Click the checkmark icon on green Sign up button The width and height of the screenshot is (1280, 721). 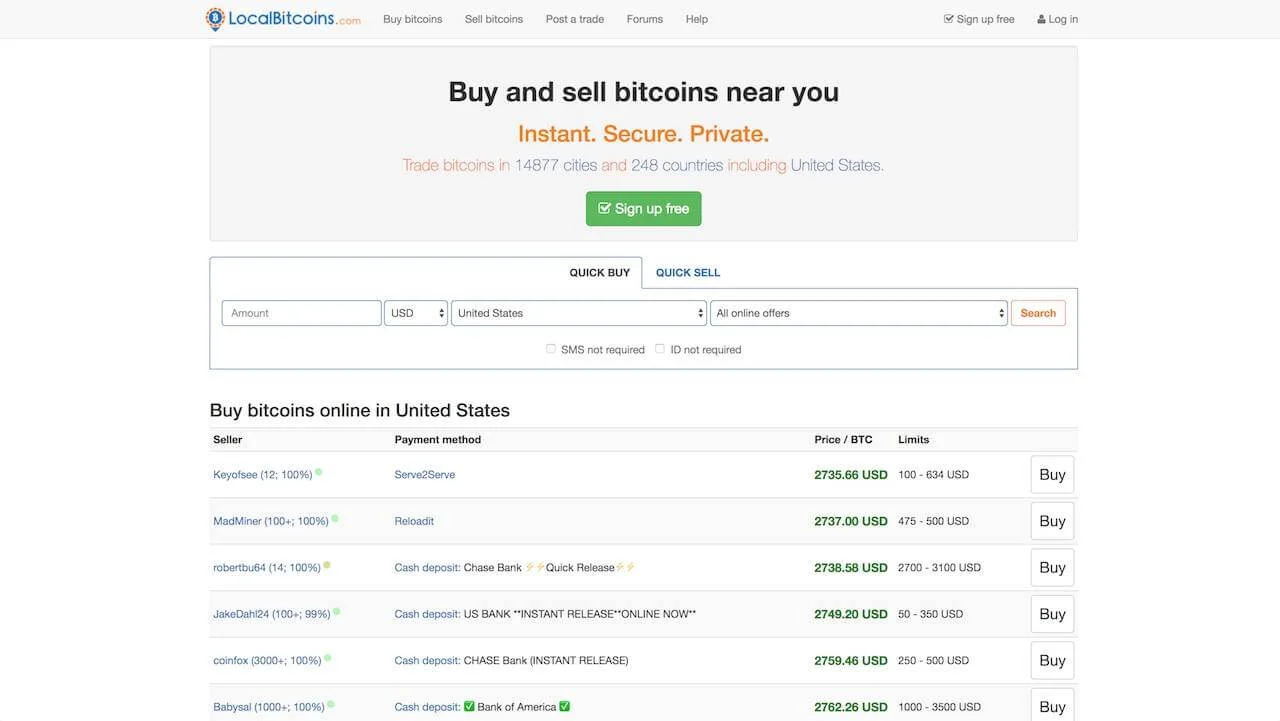tap(605, 208)
